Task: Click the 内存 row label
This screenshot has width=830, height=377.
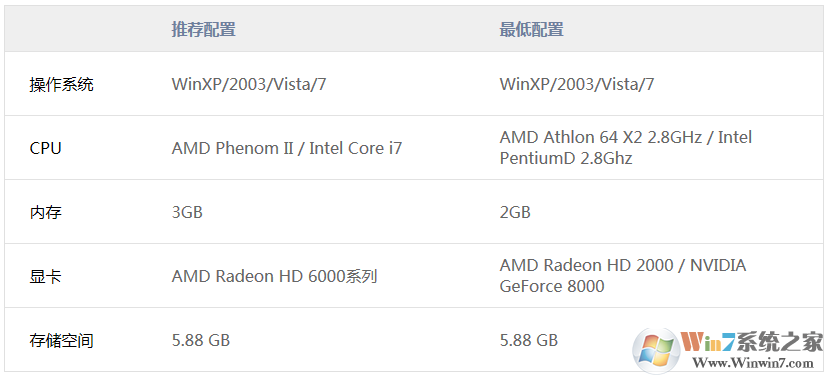Action: [x=46, y=212]
